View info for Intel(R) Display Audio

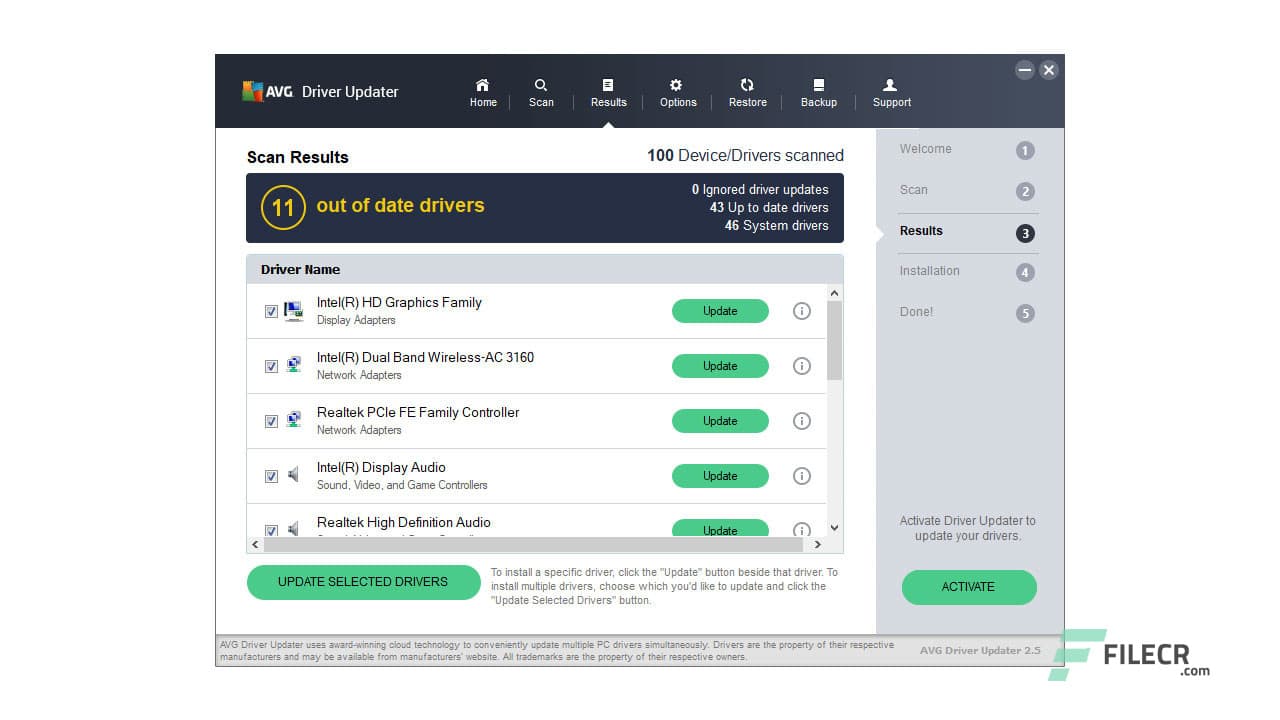click(x=801, y=476)
